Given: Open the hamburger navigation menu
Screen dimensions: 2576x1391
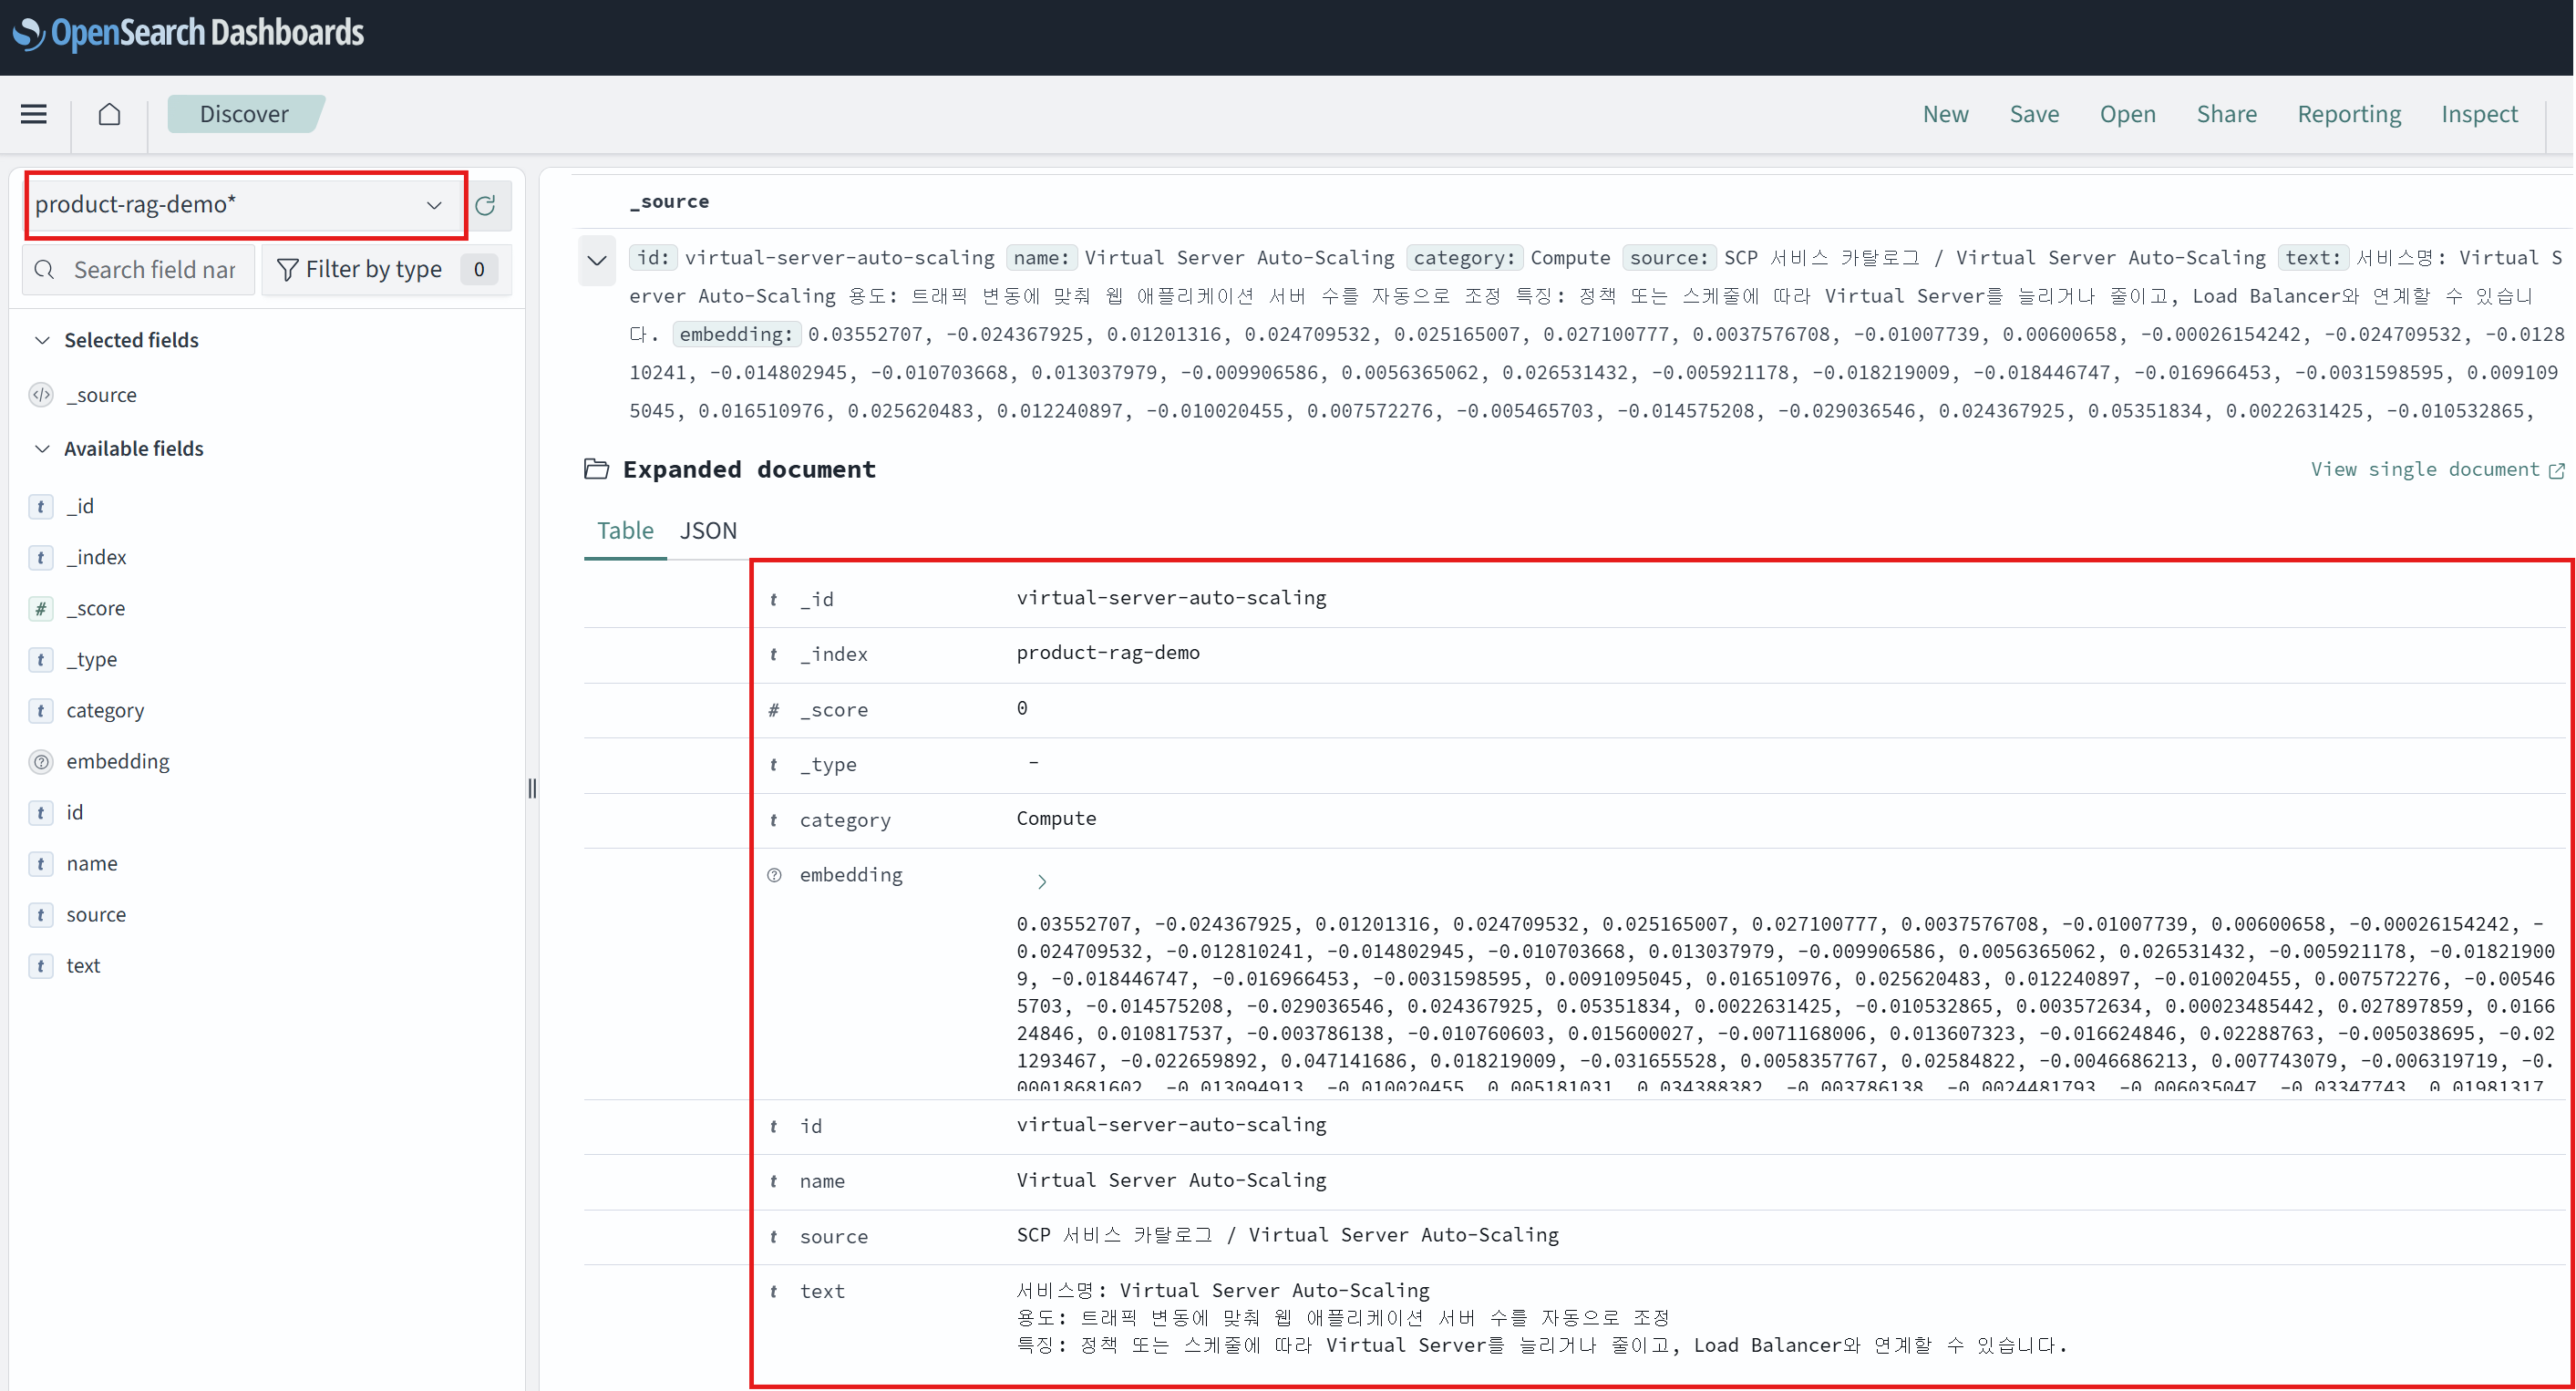Looking at the screenshot, I should pyautogui.click(x=34, y=114).
